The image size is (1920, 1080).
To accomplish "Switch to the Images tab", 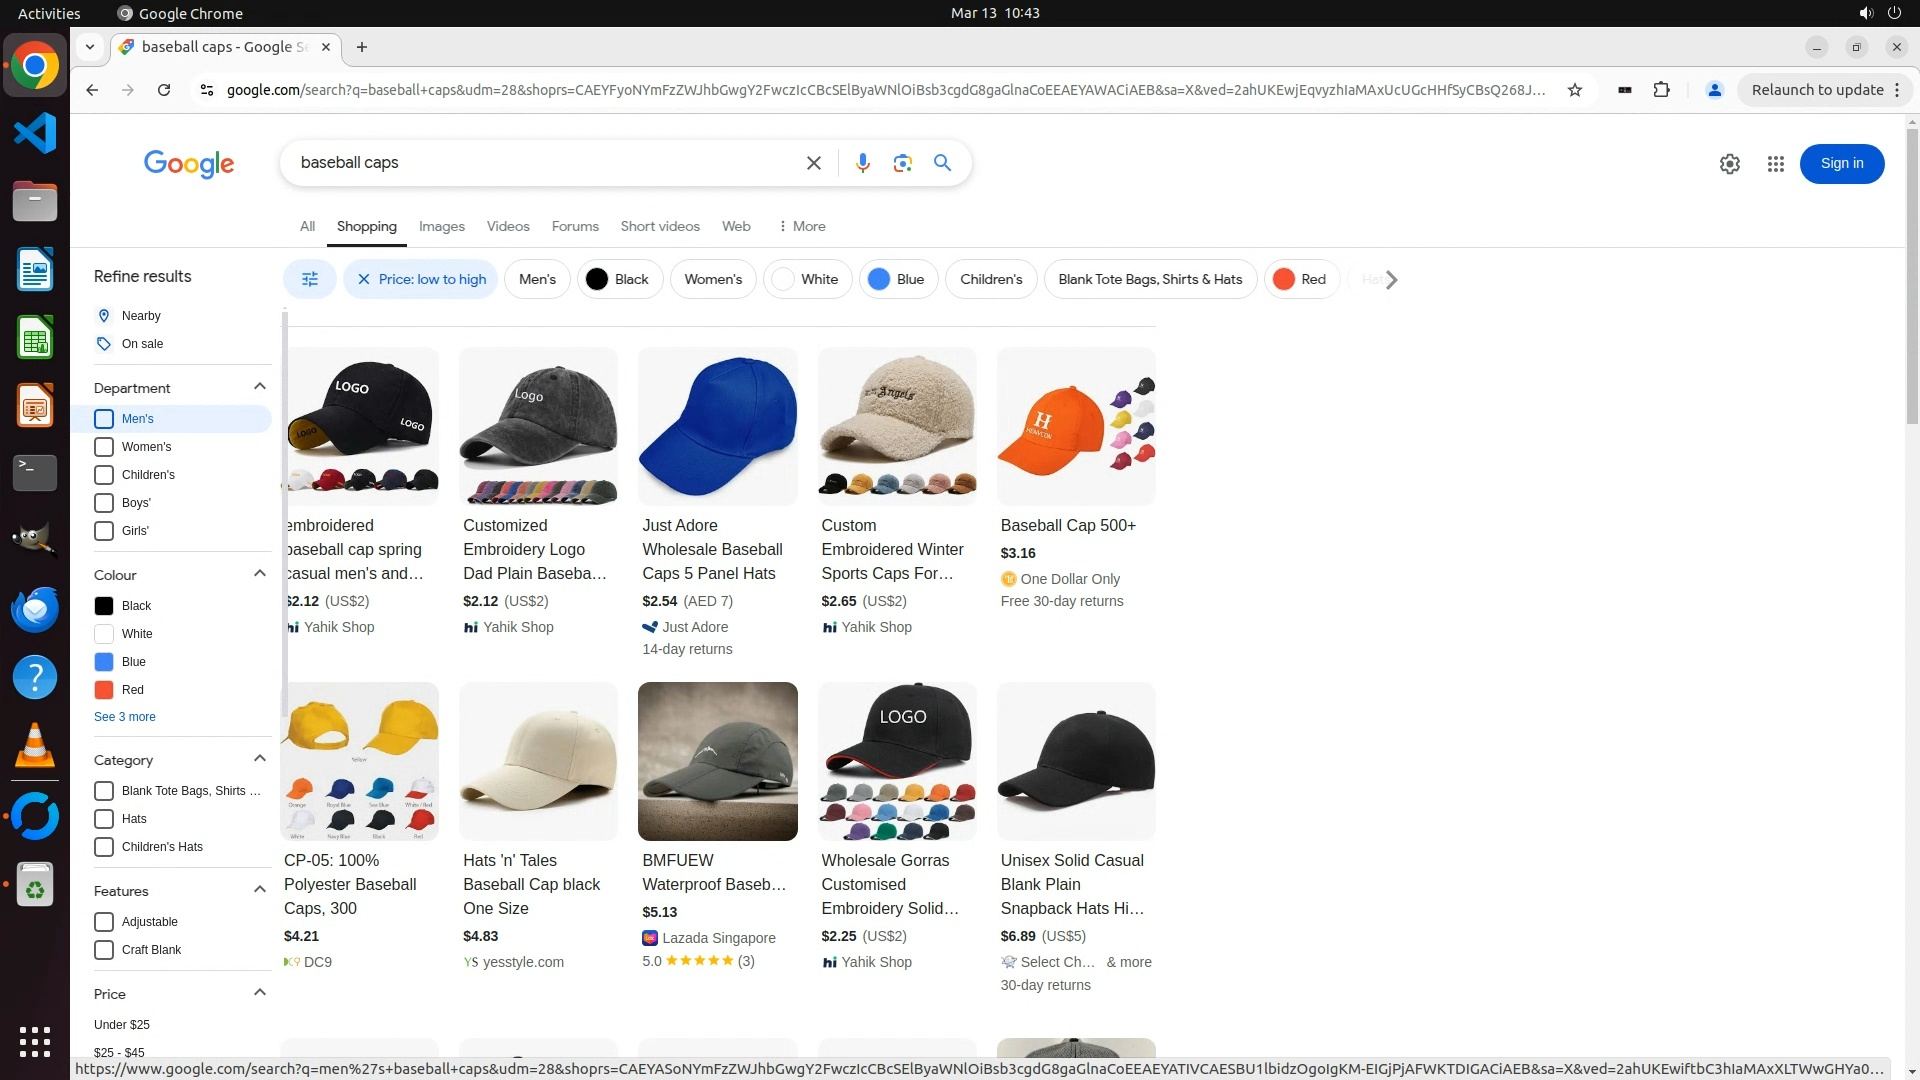I will click(x=441, y=226).
